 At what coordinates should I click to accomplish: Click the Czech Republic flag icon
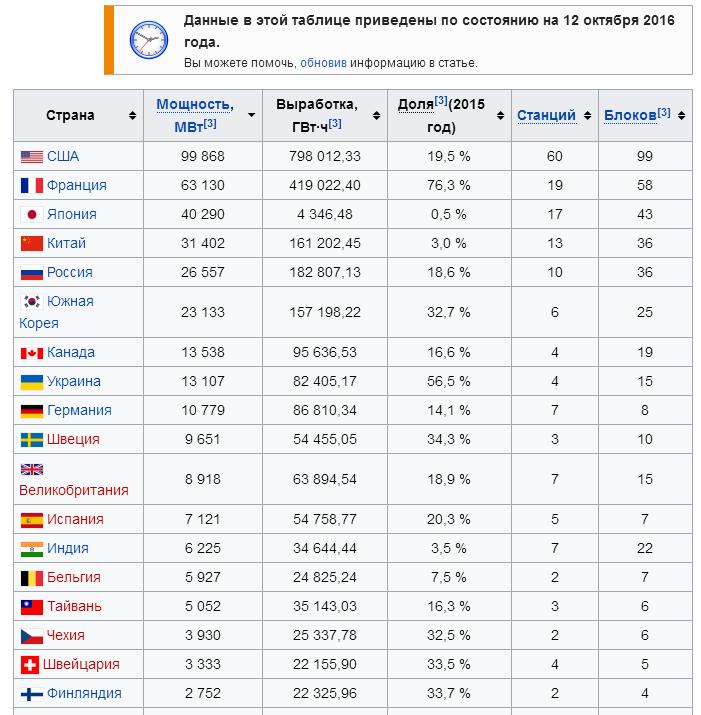[32, 636]
